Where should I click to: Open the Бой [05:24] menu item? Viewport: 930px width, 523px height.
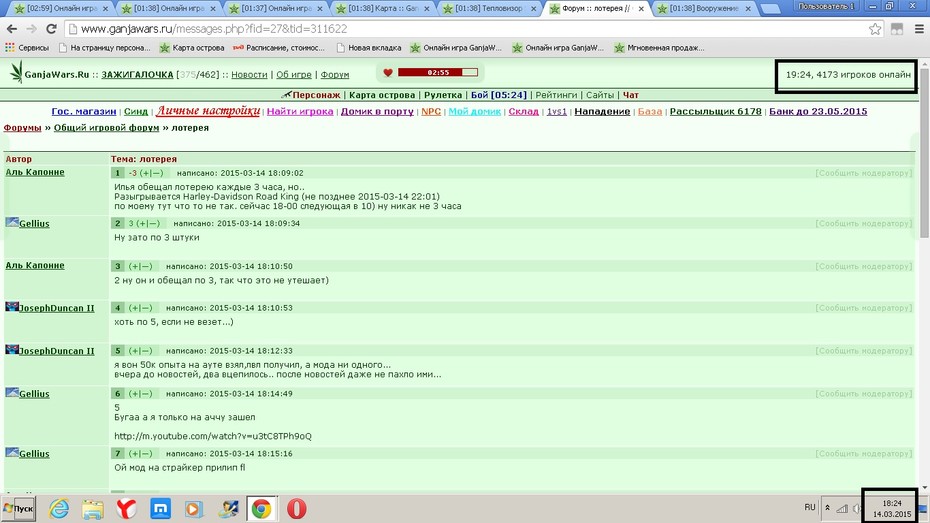pos(498,95)
